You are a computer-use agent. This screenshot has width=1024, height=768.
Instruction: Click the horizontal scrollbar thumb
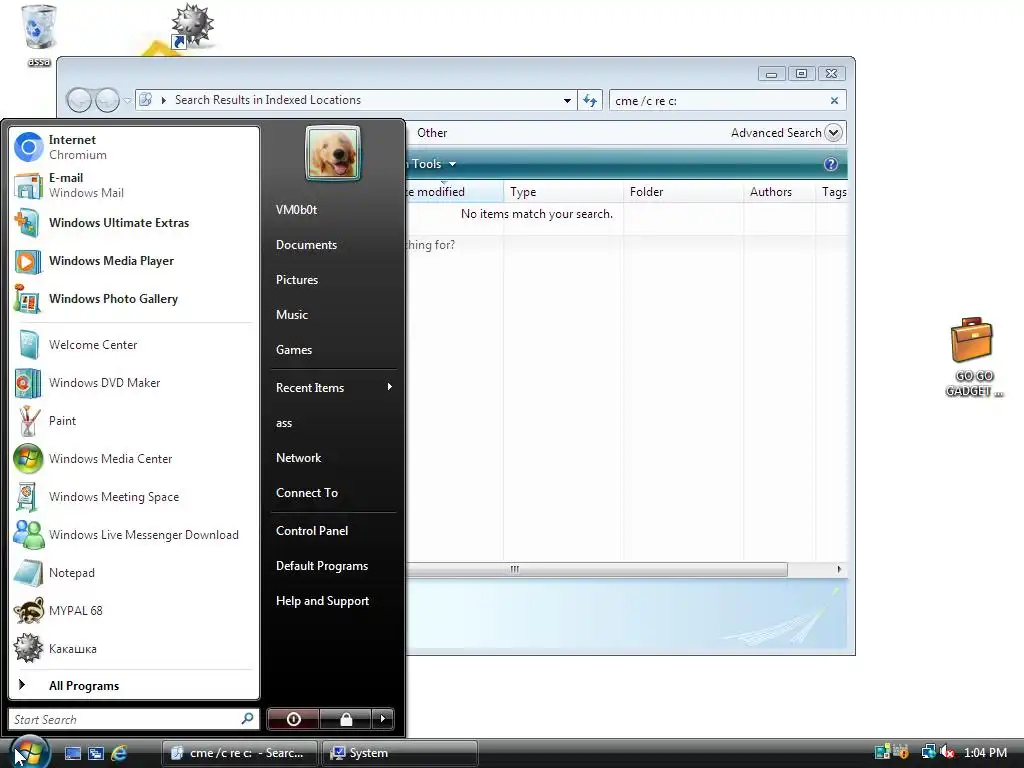point(596,569)
